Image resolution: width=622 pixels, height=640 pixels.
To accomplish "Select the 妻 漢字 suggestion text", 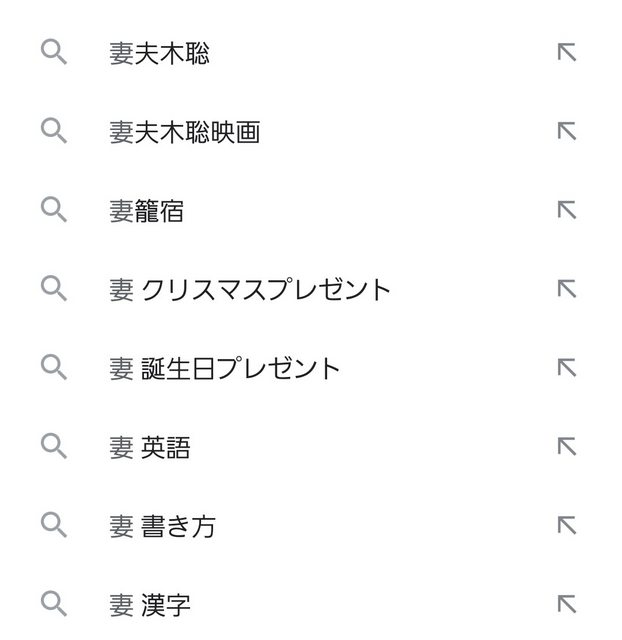I will click(x=150, y=604).
